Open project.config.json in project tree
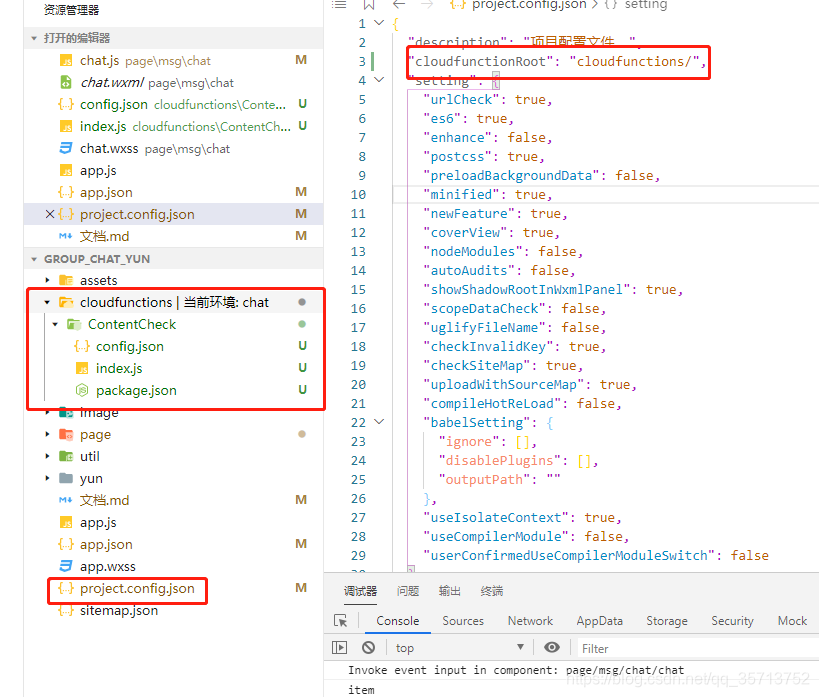This screenshot has height=697, width=819. pyautogui.click(x=137, y=588)
